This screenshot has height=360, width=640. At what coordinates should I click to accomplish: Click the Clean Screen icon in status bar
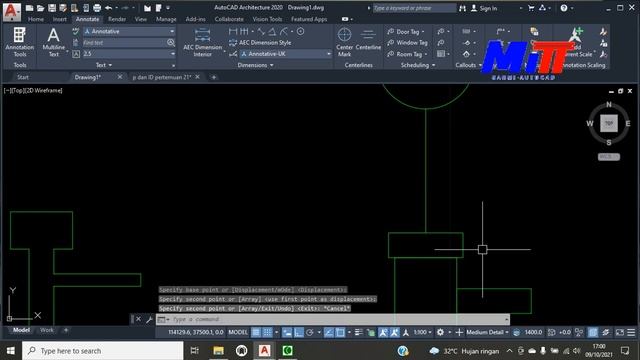coord(620,332)
